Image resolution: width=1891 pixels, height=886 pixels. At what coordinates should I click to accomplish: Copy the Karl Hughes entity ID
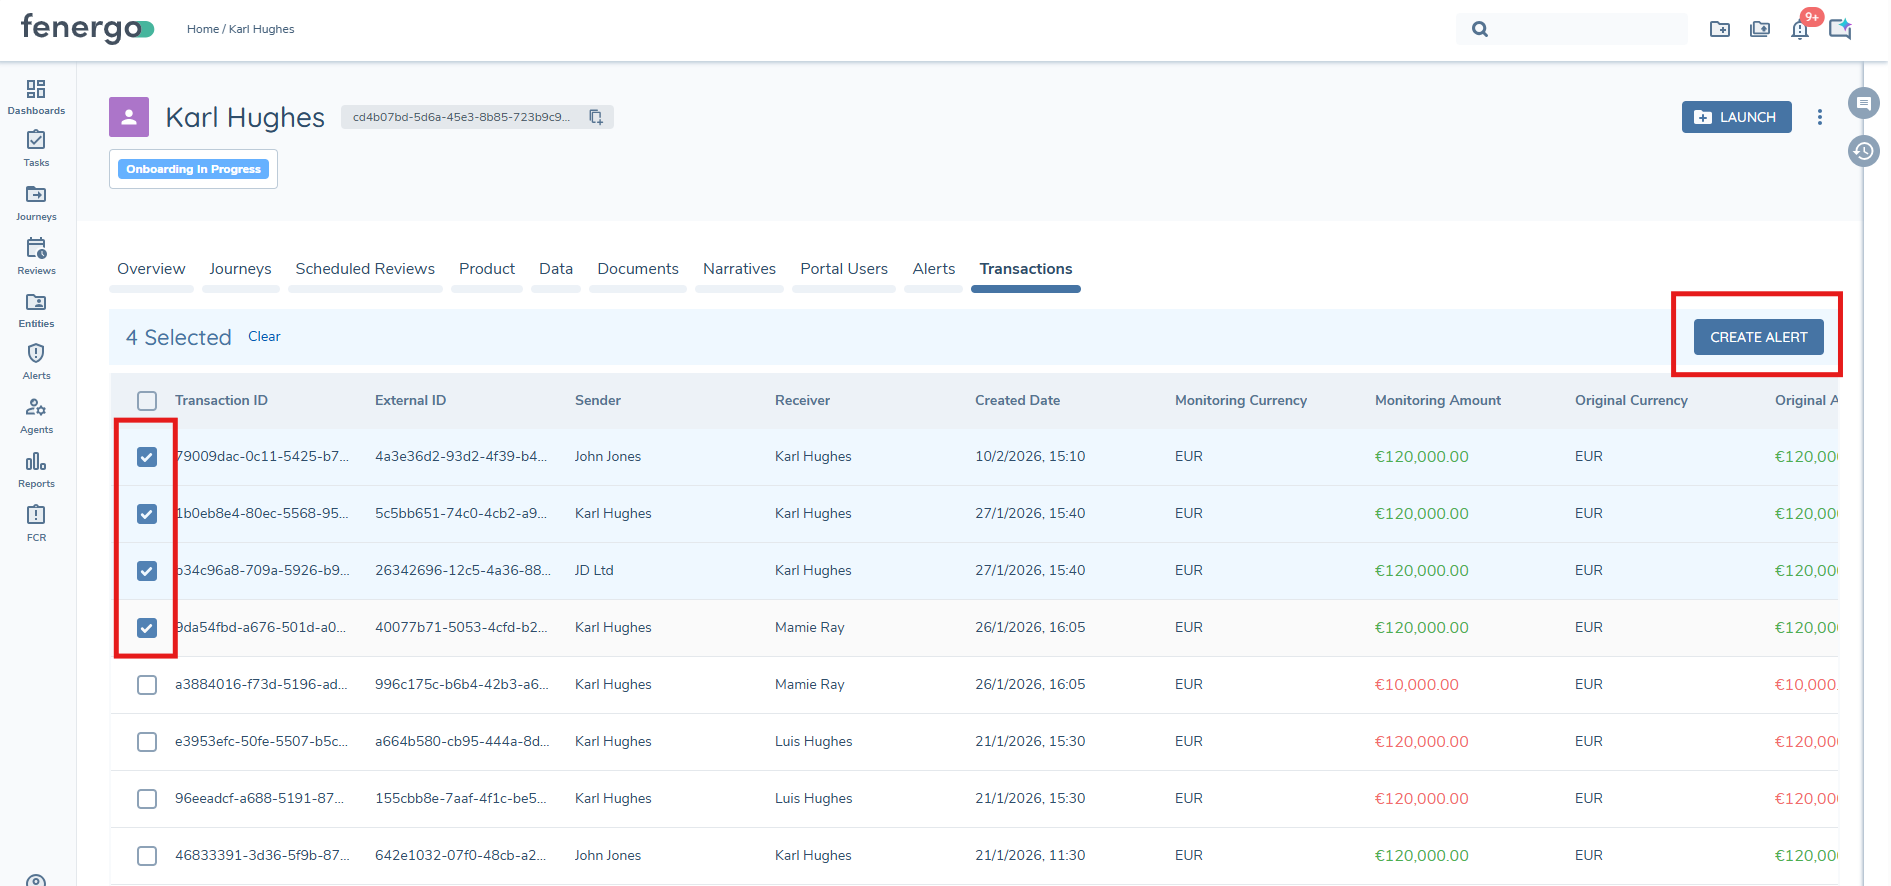(x=596, y=117)
